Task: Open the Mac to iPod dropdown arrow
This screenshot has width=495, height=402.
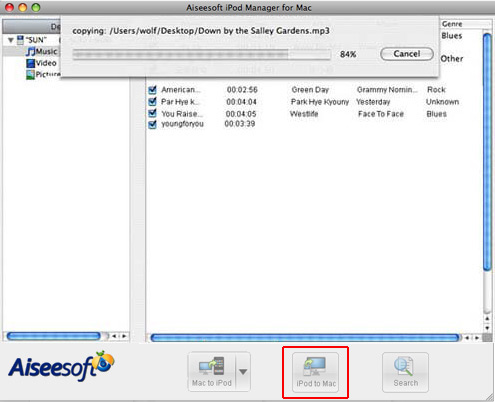Action: [x=243, y=371]
